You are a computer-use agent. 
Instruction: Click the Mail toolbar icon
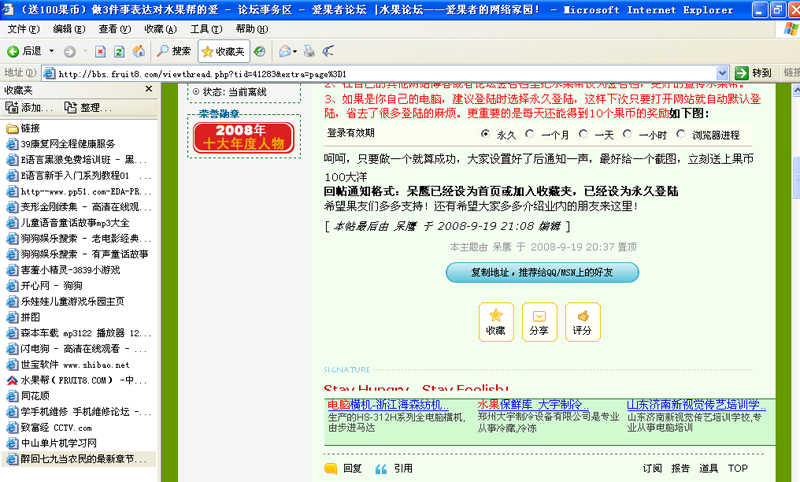click(x=285, y=51)
